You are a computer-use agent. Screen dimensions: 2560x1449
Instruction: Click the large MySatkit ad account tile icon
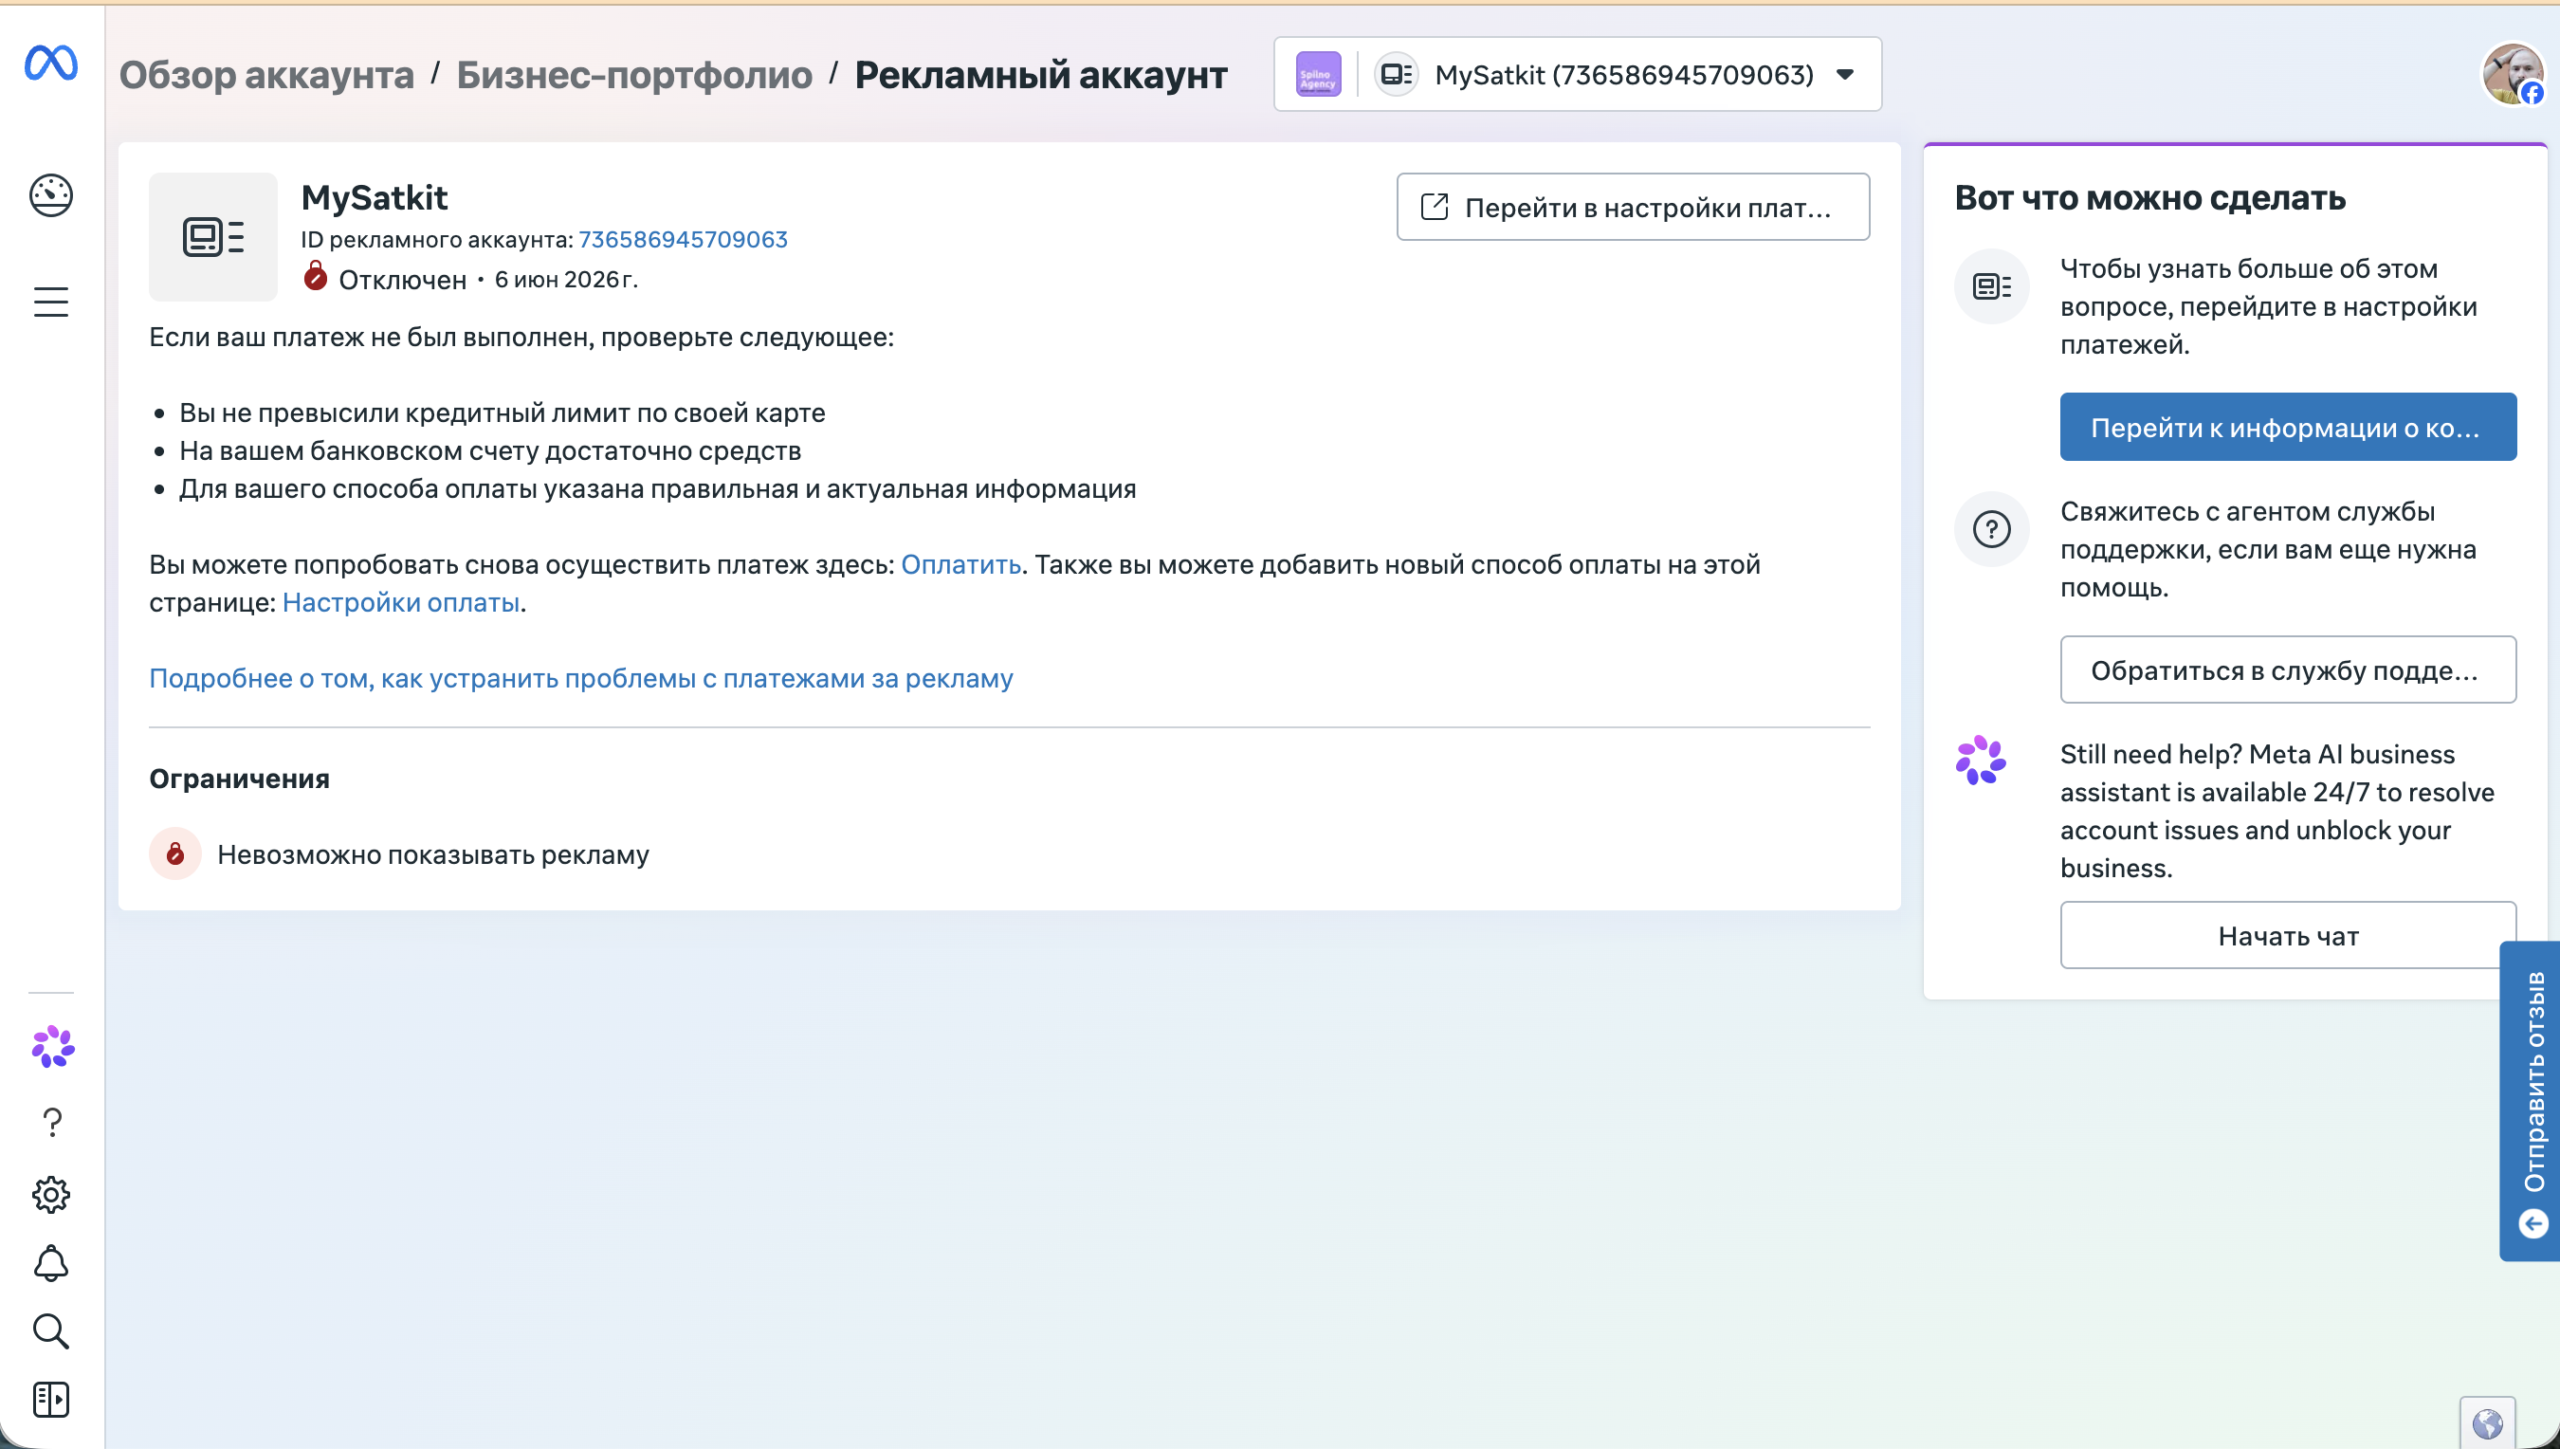[213, 237]
